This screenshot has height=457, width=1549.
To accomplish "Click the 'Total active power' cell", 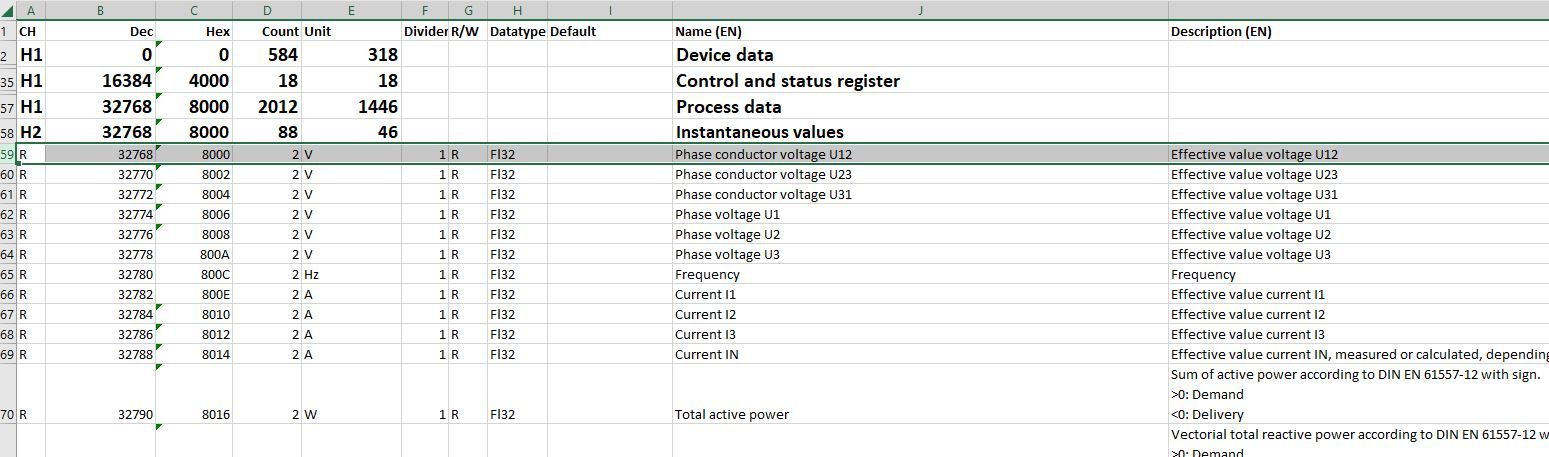I will [732, 414].
